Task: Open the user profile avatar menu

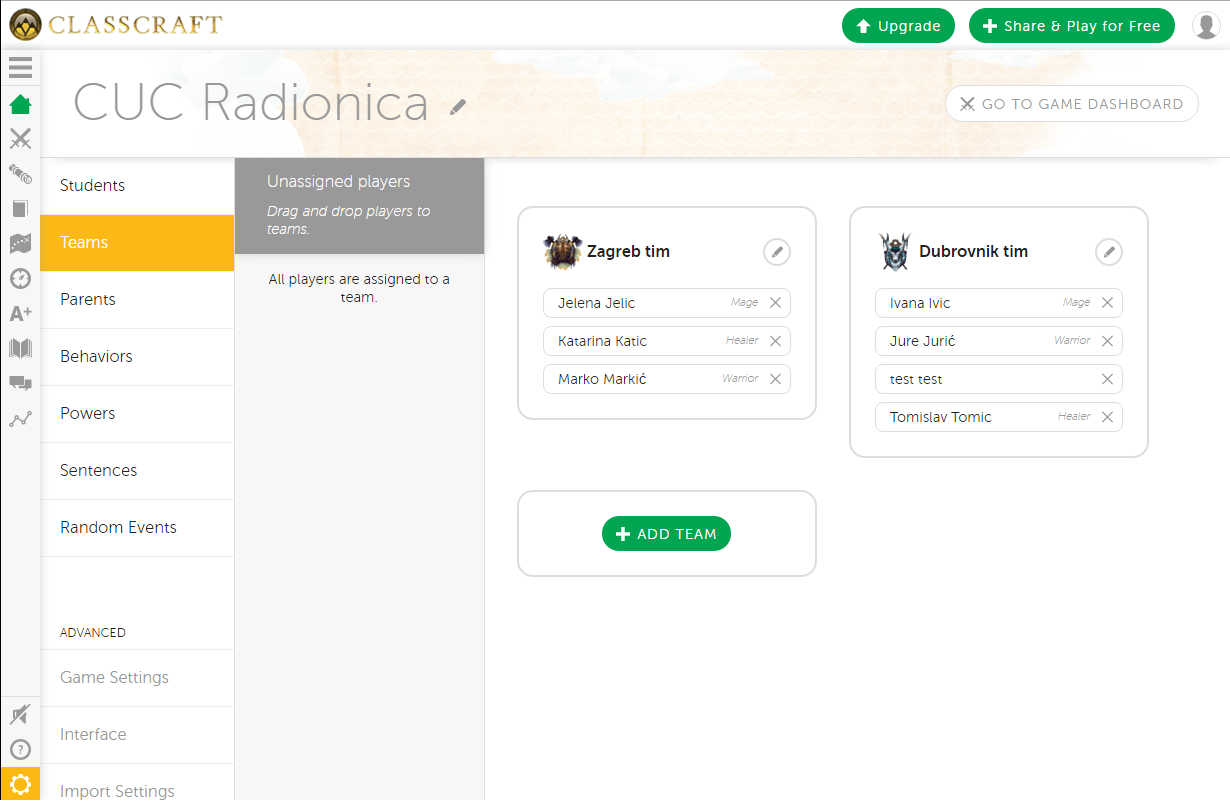Action: coord(1206,26)
